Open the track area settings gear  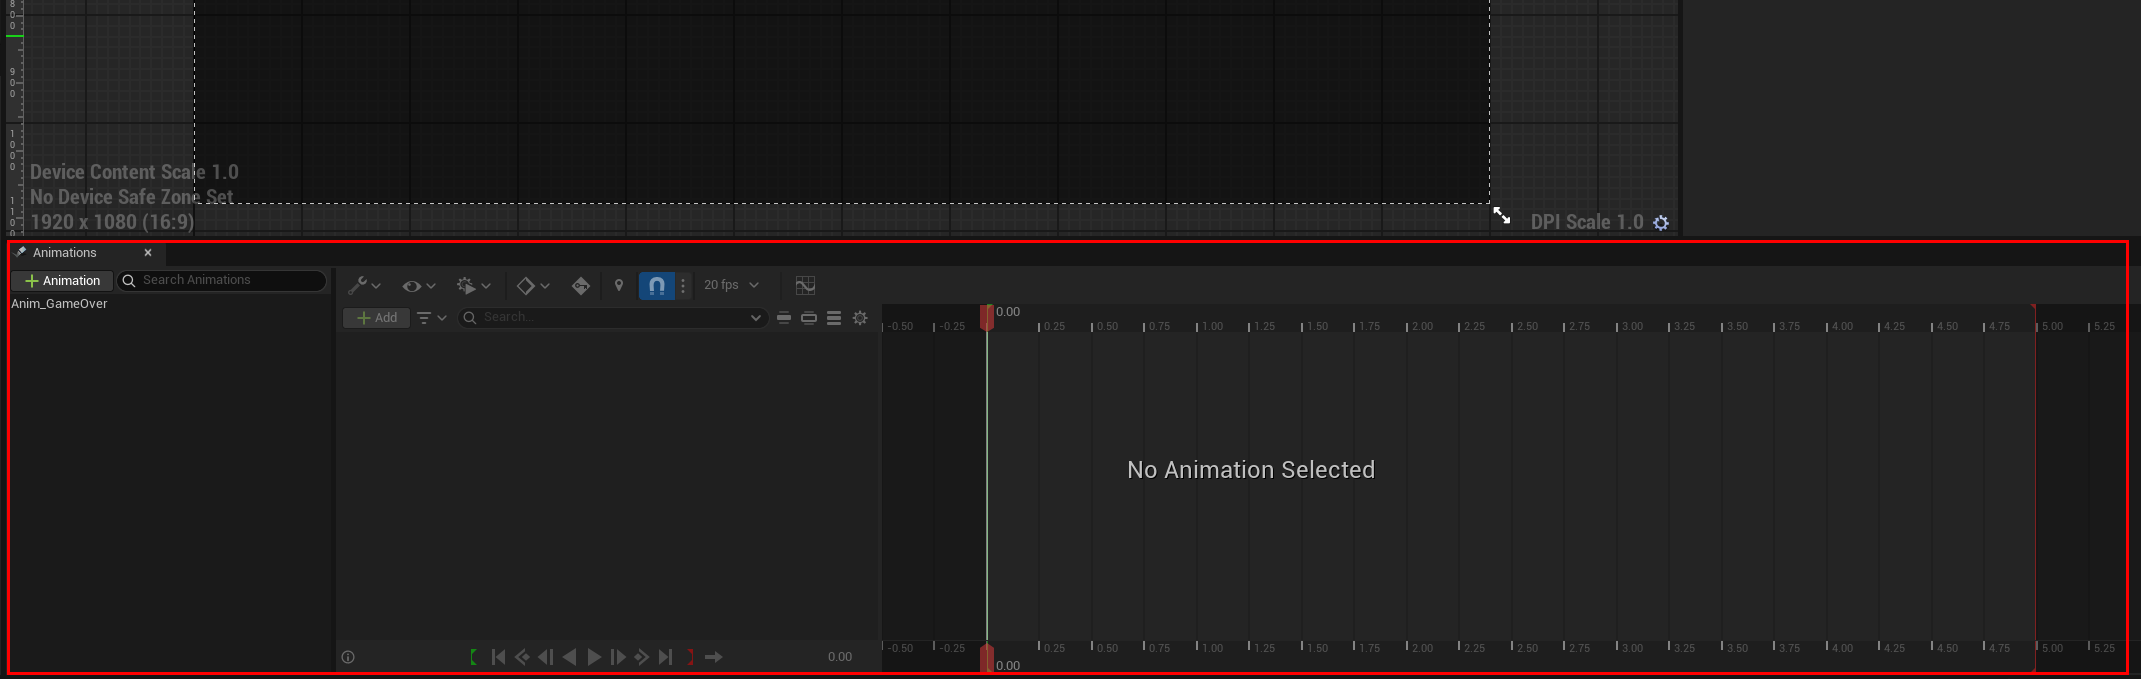(860, 318)
